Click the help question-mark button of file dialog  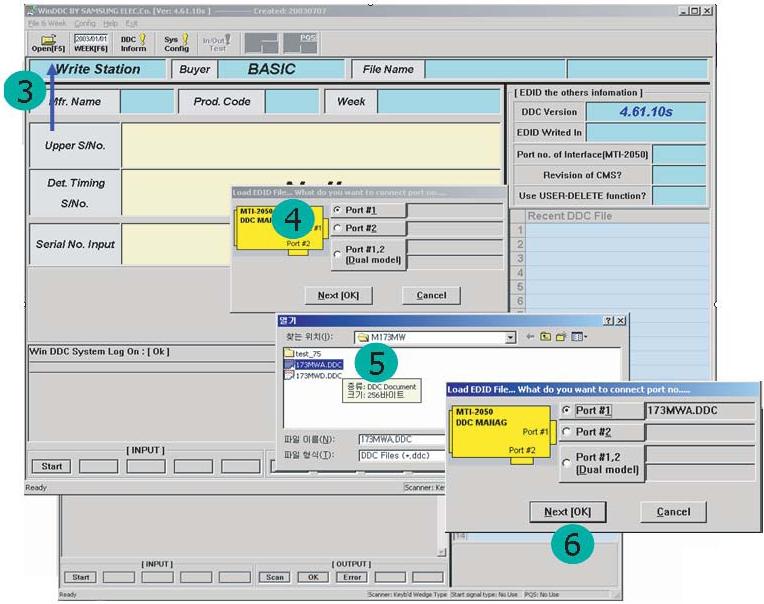point(608,321)
